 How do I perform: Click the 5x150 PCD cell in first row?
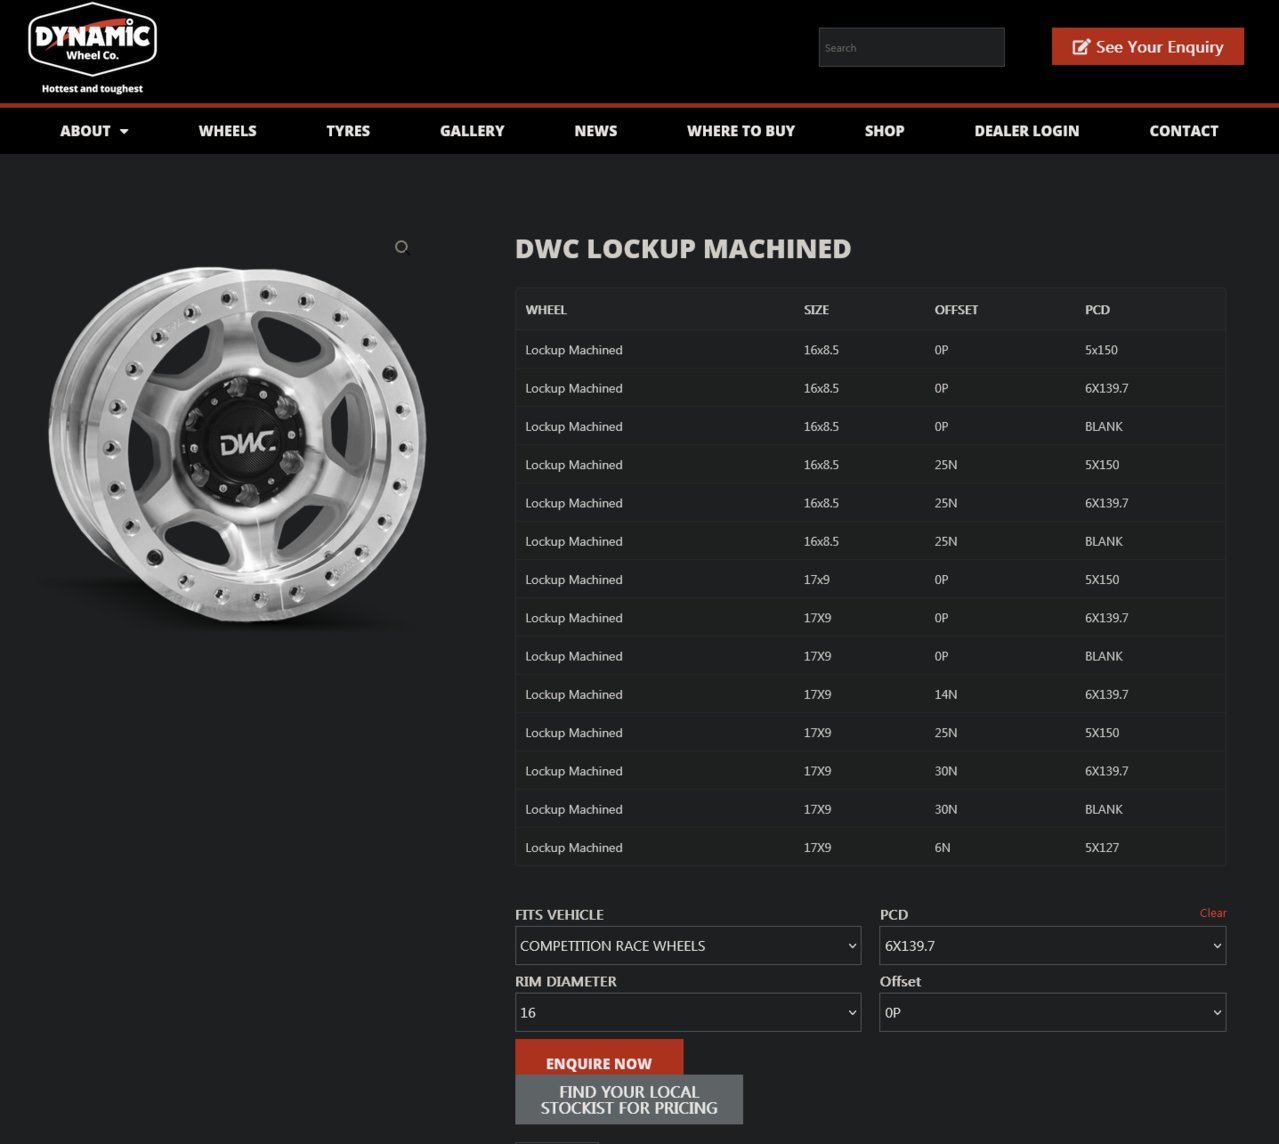1101,350
